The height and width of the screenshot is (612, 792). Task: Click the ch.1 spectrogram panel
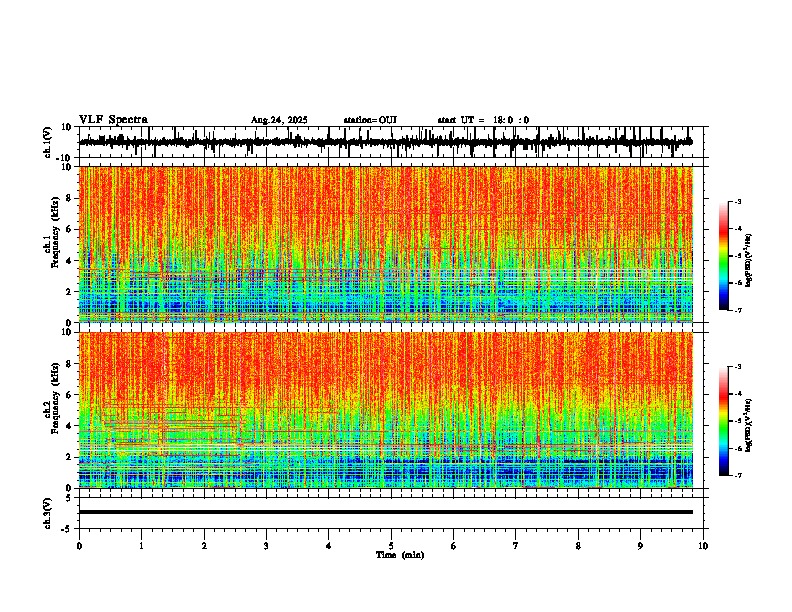(x=386, y=244)
